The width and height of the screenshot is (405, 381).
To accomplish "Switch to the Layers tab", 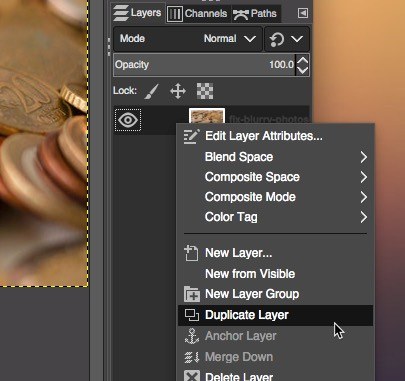I will click(x=138, y=13).
